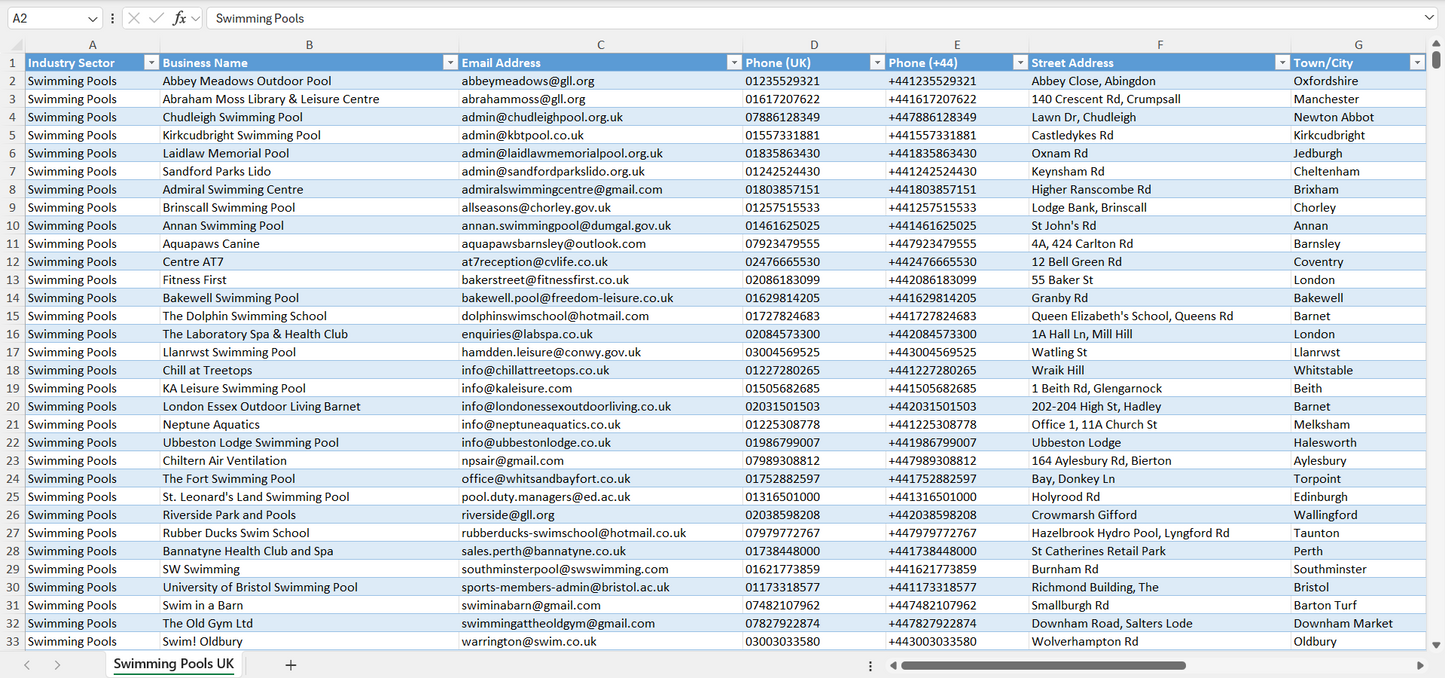Click the vertical scrollbar up arrow
Viewport: 1445px width, 678px height.
(1436, 44)
